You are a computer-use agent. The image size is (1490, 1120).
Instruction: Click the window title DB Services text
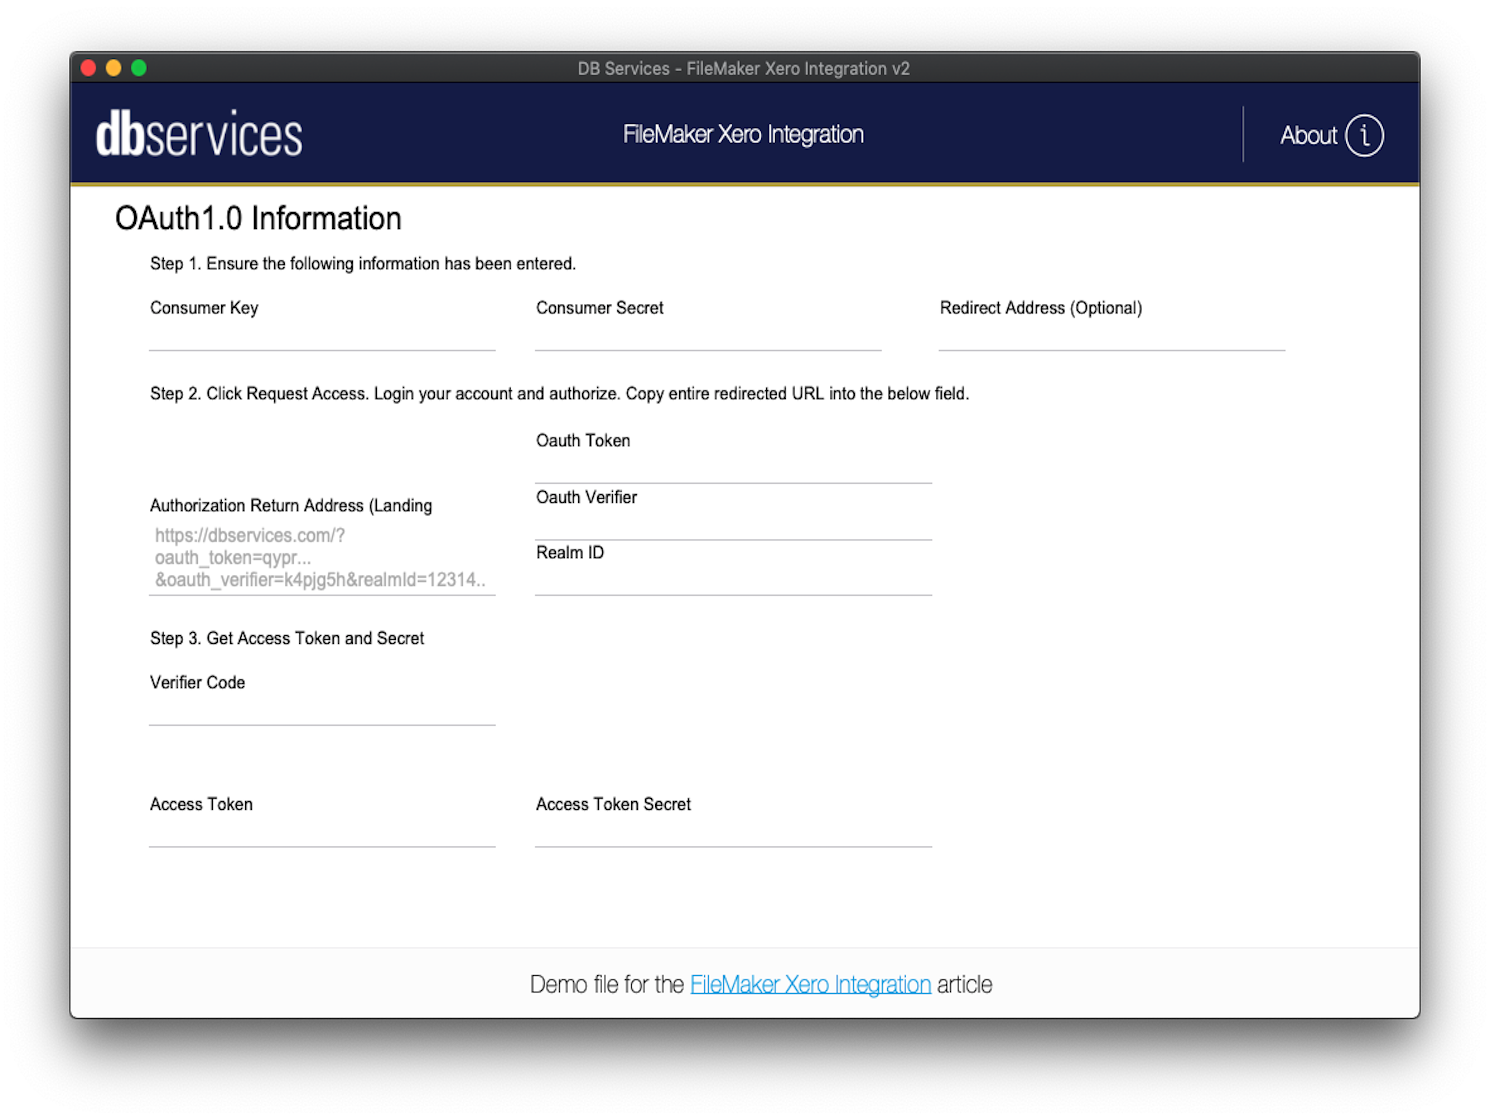(743, 68)
